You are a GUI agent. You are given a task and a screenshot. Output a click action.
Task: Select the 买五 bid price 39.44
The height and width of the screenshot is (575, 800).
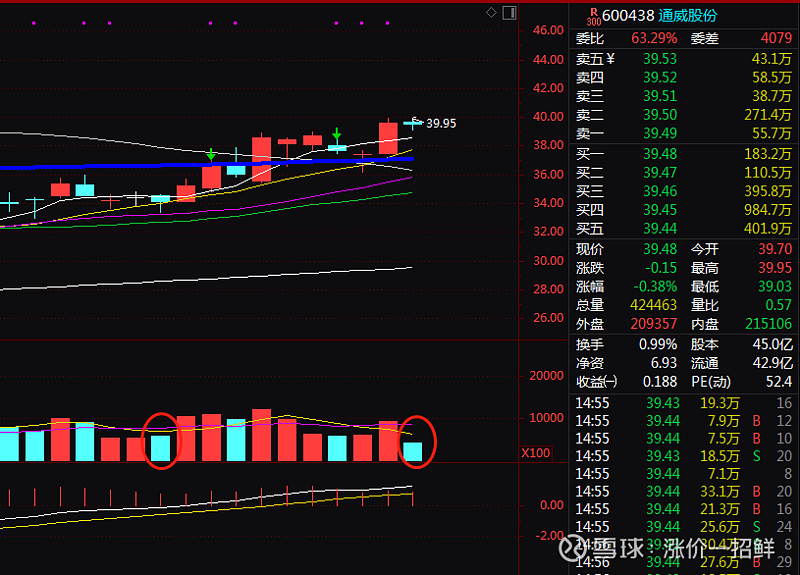(660, 229)
